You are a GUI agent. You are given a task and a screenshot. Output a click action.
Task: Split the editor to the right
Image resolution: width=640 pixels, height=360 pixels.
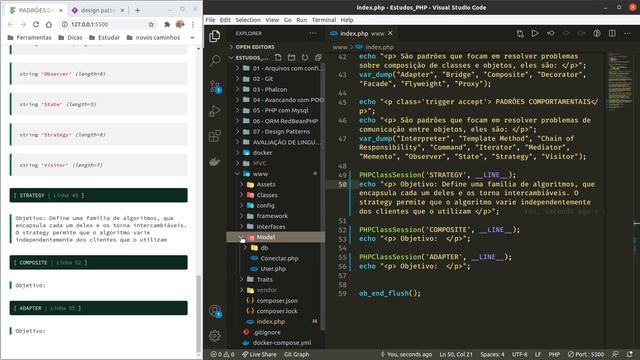point(612,33)
